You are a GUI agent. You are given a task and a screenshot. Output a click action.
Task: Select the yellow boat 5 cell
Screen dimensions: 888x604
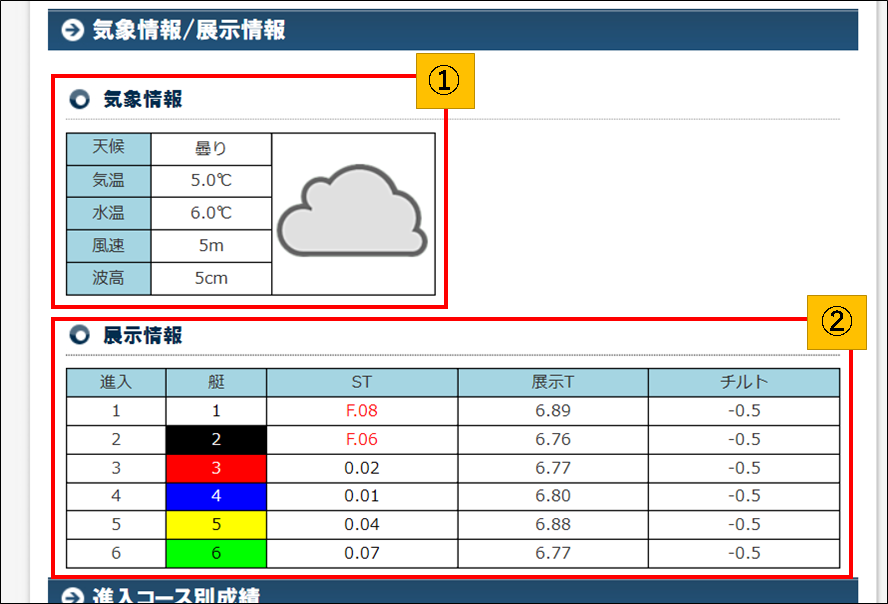(x=216, y=525)
